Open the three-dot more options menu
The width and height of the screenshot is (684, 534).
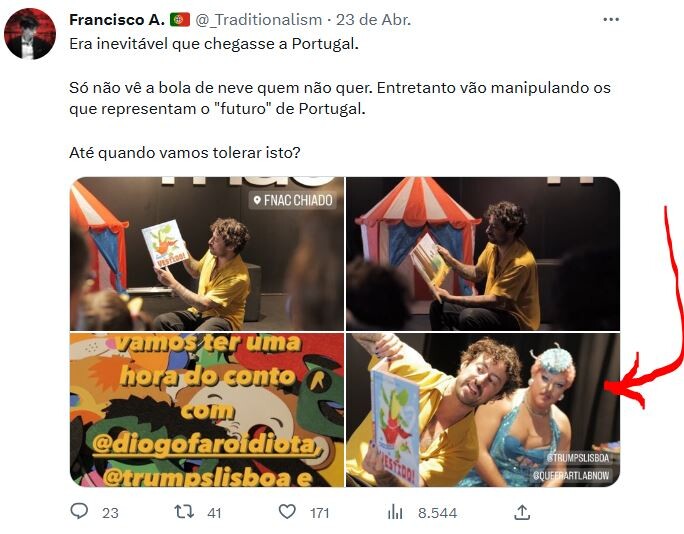612,20
